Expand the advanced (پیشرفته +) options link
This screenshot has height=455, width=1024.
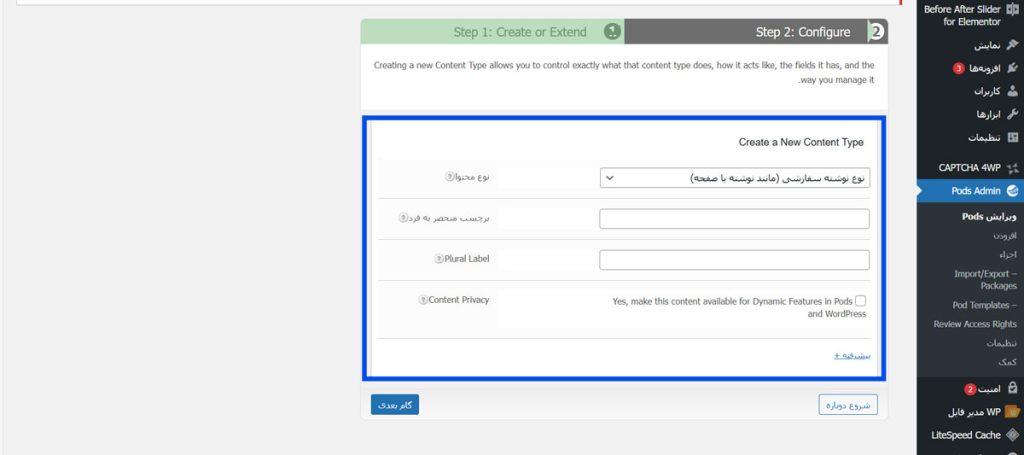(x=852, y=355)
